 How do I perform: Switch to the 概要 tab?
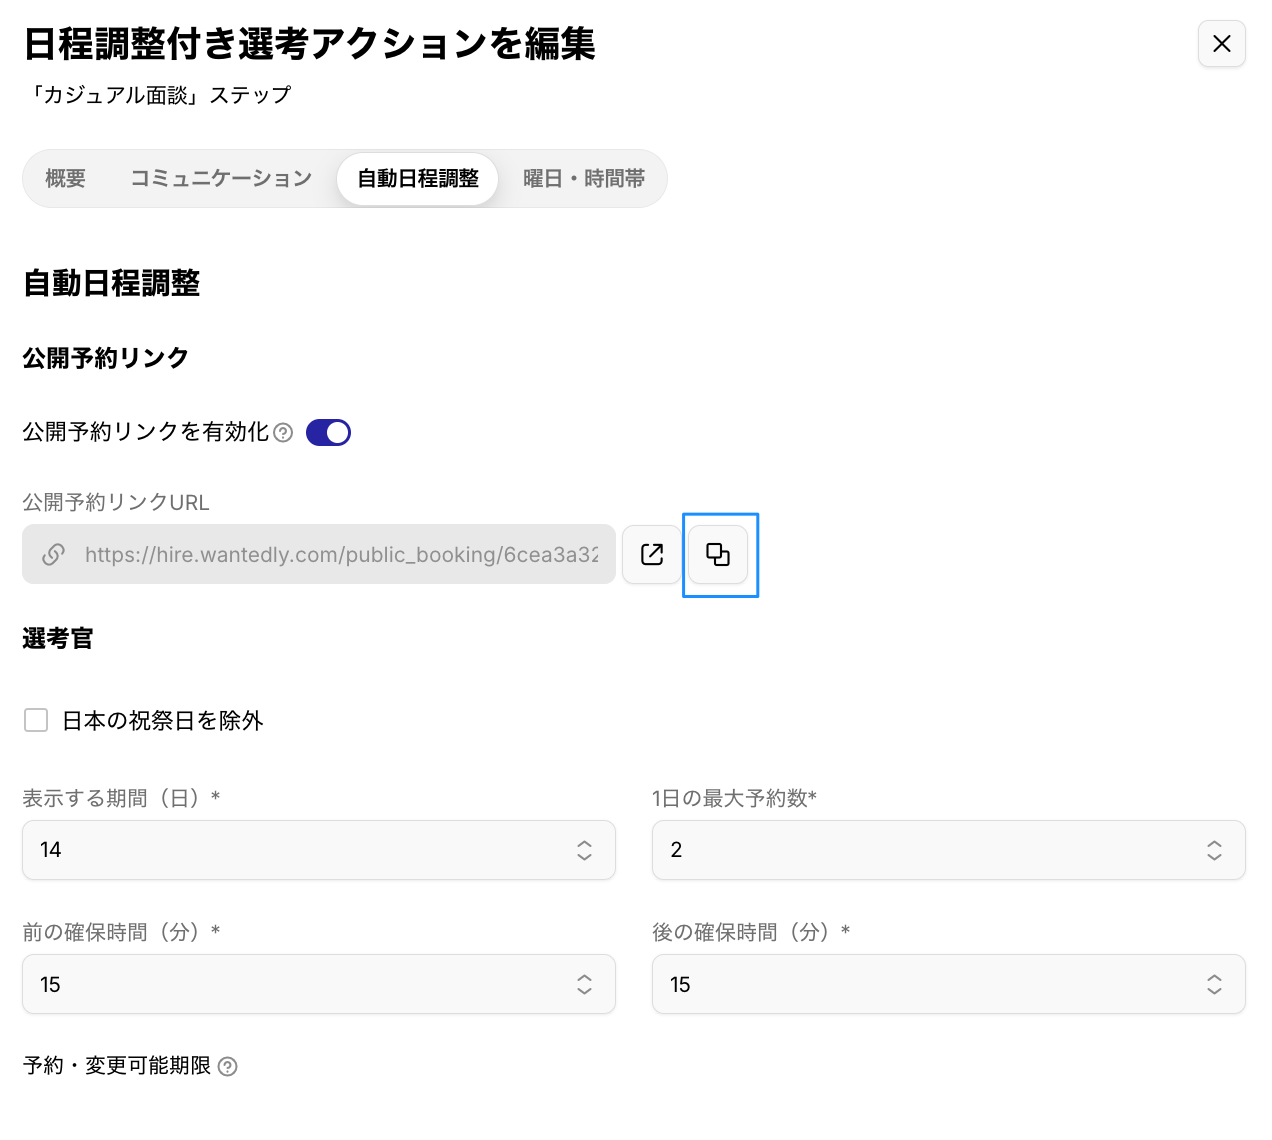[66, 179]
